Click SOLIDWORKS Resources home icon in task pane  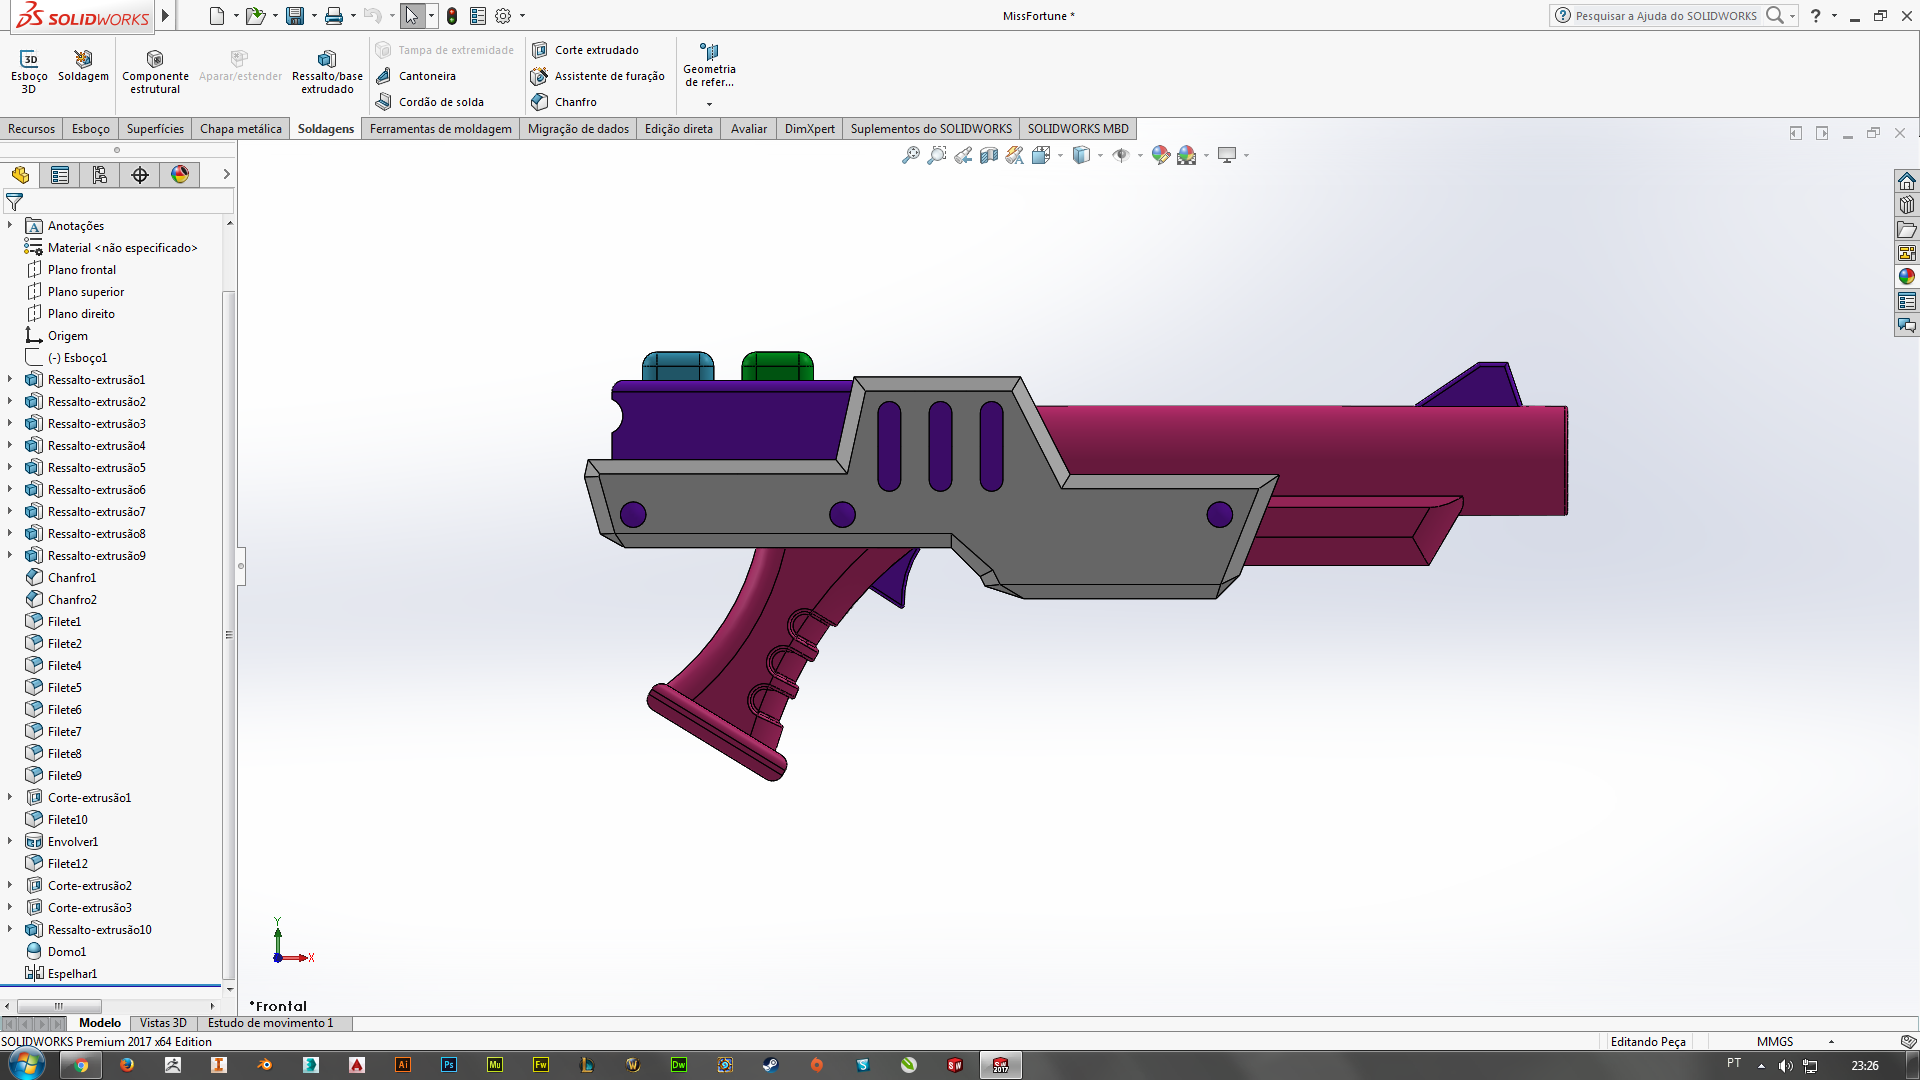coord(1907,181)
